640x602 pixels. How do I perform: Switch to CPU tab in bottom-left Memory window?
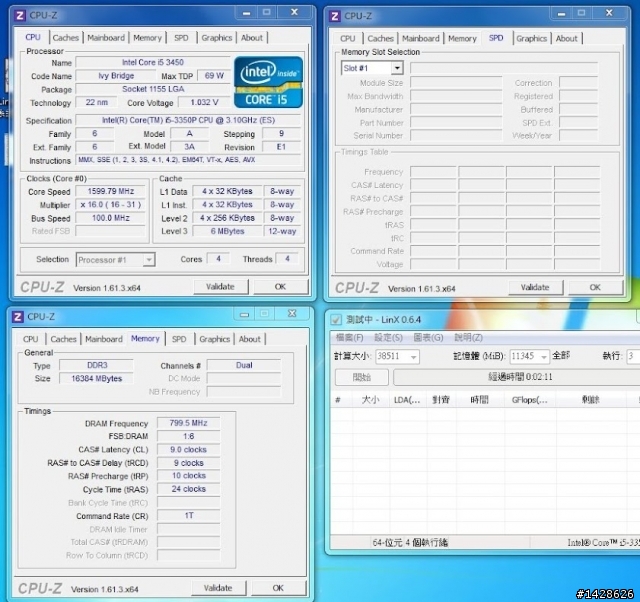[31, 339]
